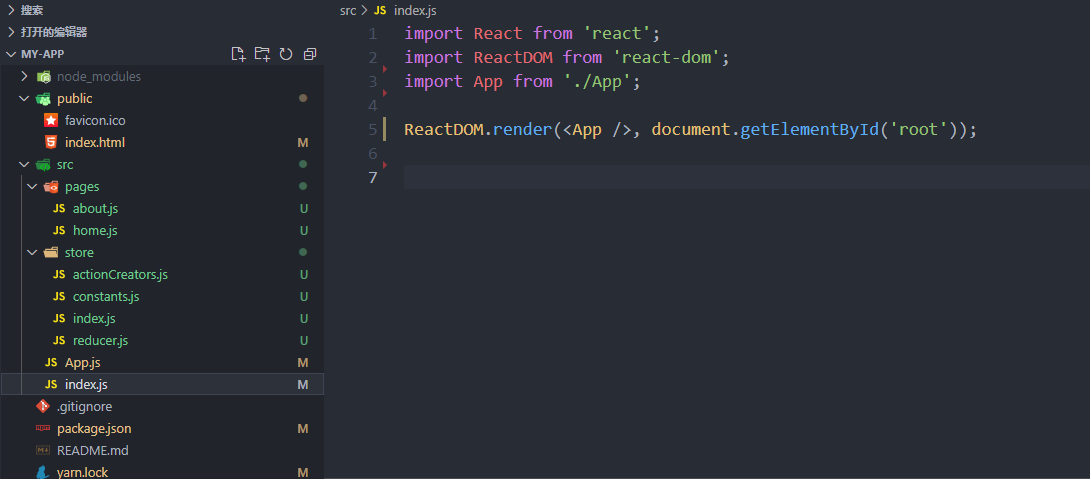Click line number 1 in the gutter

click(373, 33)
